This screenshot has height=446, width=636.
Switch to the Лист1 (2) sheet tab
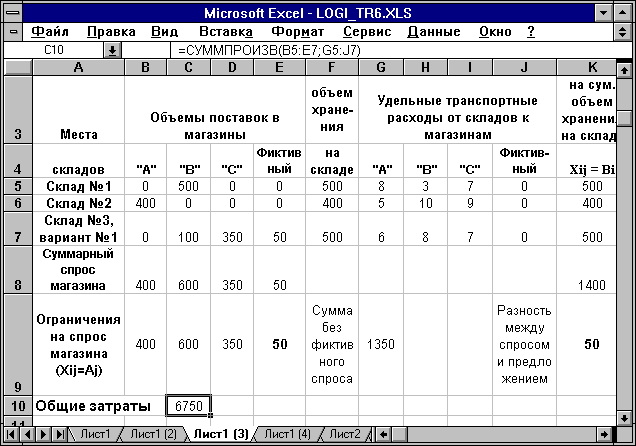[x=153, y=434]
